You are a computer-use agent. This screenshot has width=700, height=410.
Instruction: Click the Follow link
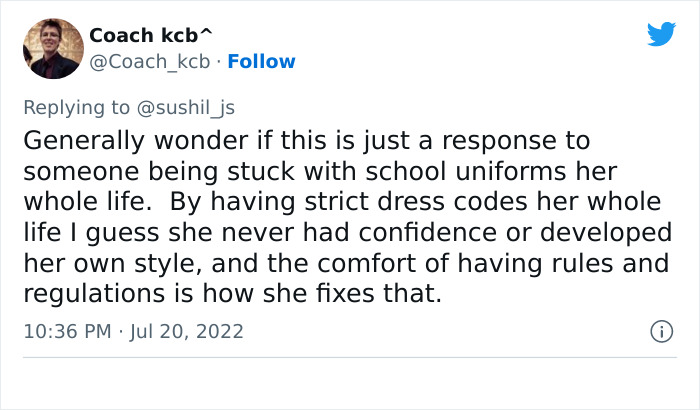[x=261, y=62]
